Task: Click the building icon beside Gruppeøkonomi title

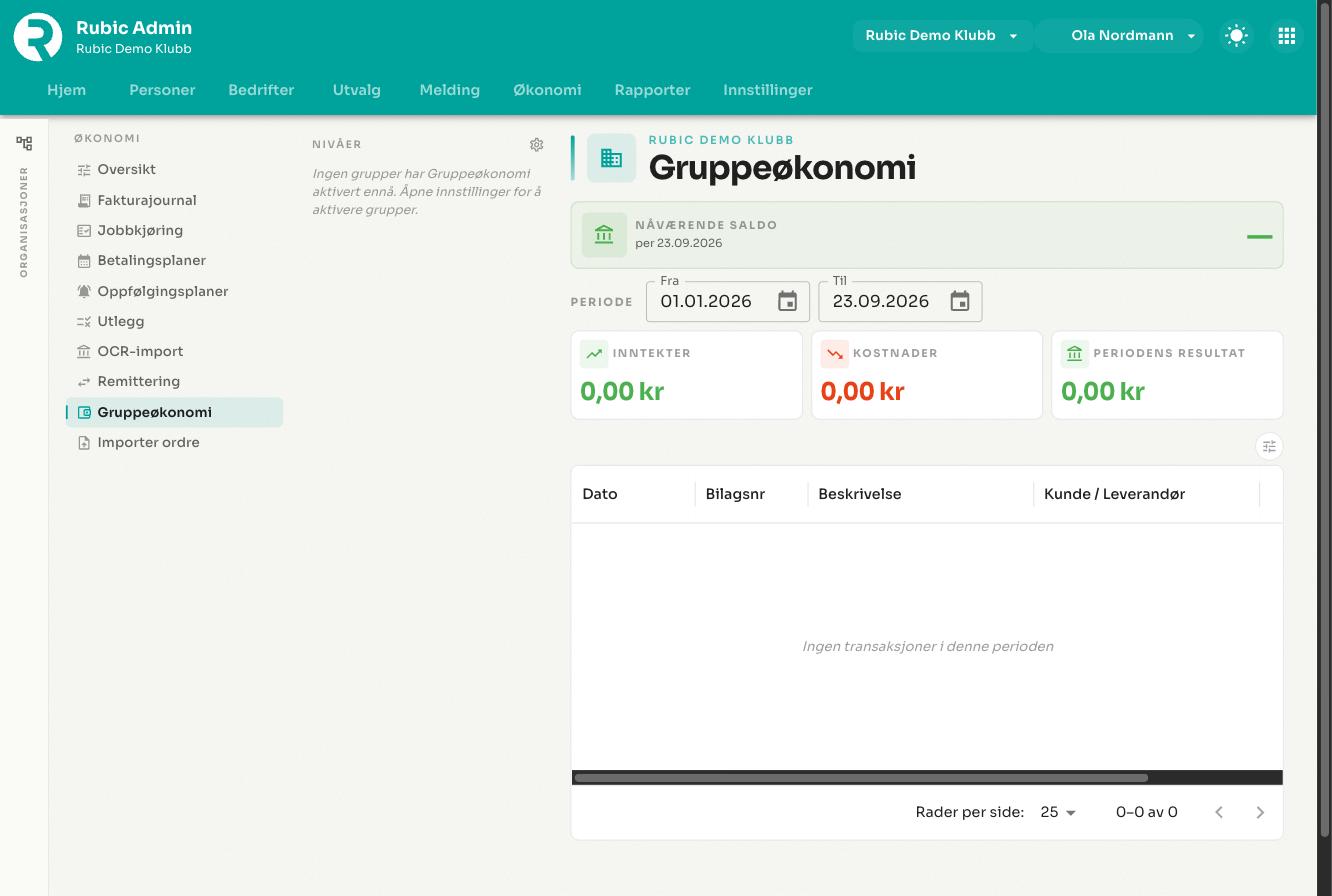Action: 611,158
